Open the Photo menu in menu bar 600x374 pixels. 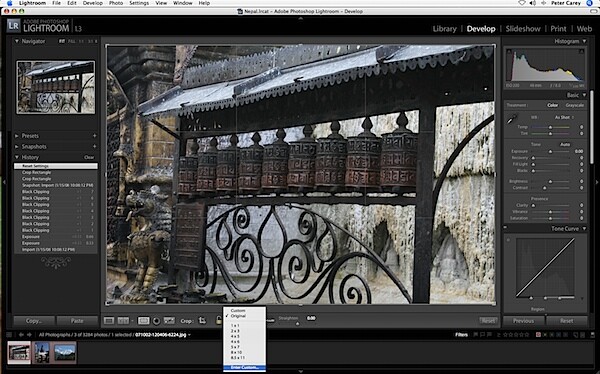116,3
